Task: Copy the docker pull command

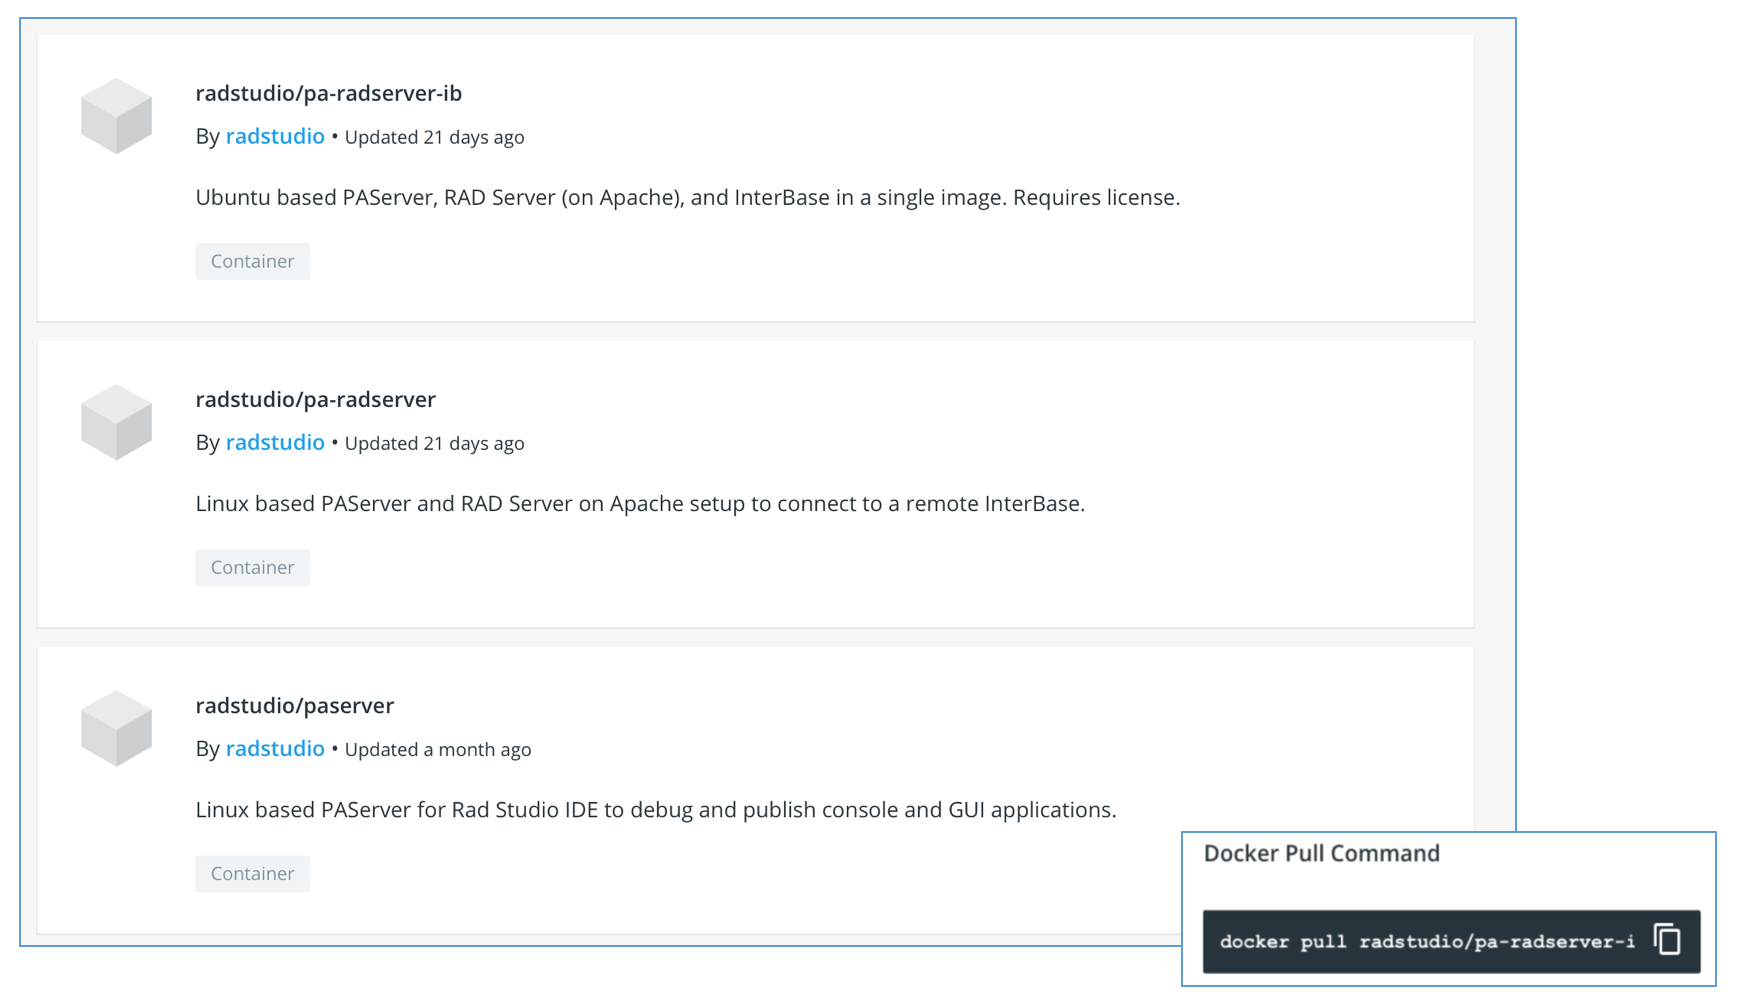Action: [1667, 940]
